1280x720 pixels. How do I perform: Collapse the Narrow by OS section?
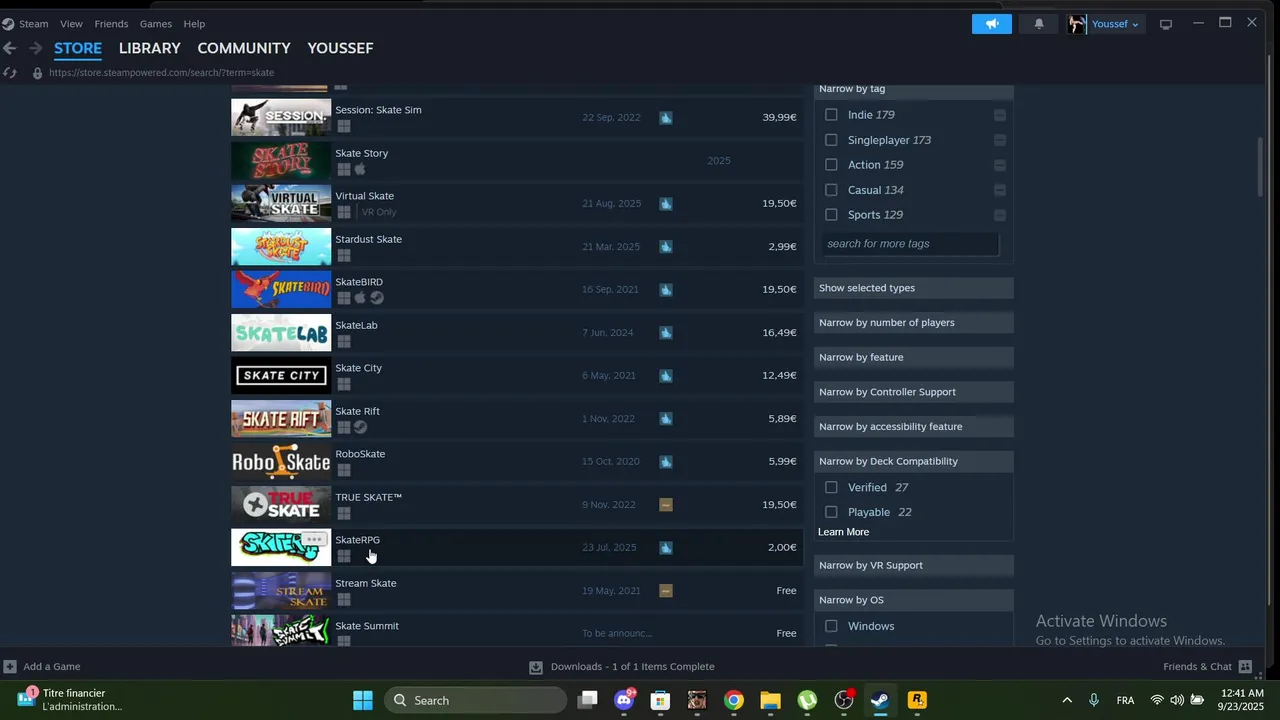click(x=913, y=600)
